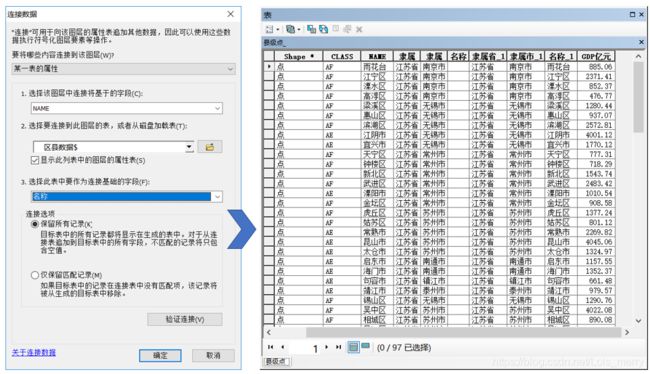
Task: Click the (0 / 97 已选择) status text
Action: point(404,347)
